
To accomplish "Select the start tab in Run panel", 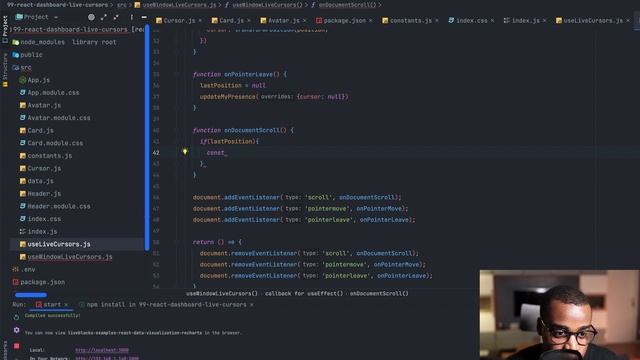I will (52, 304).
